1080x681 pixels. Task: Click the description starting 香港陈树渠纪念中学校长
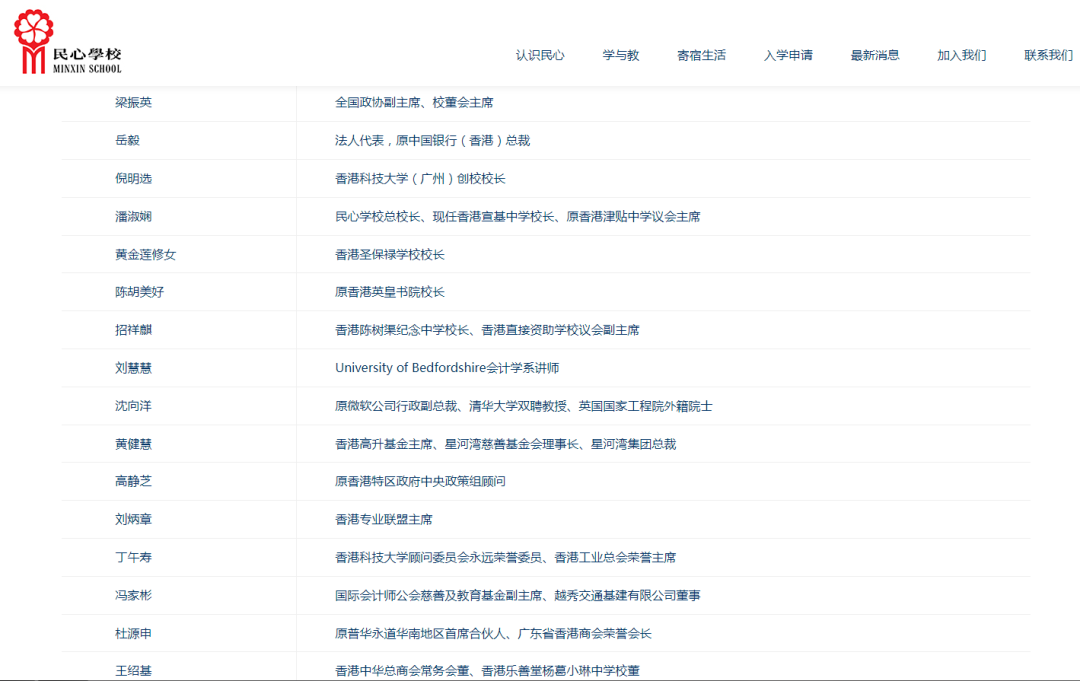pyautogui.click(x=487, y=330)
